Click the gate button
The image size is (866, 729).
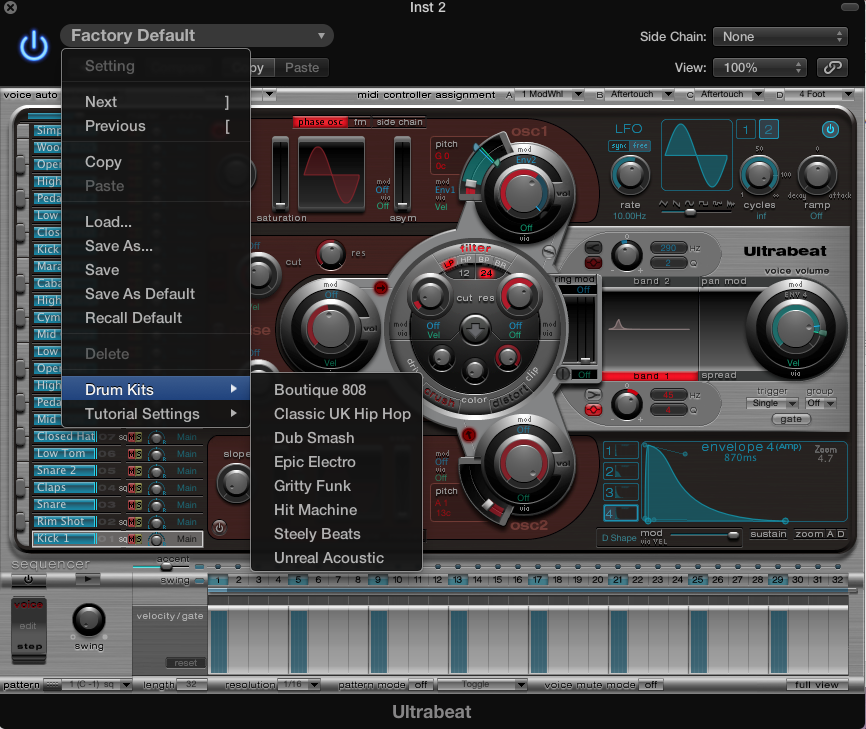click(791, 419)
